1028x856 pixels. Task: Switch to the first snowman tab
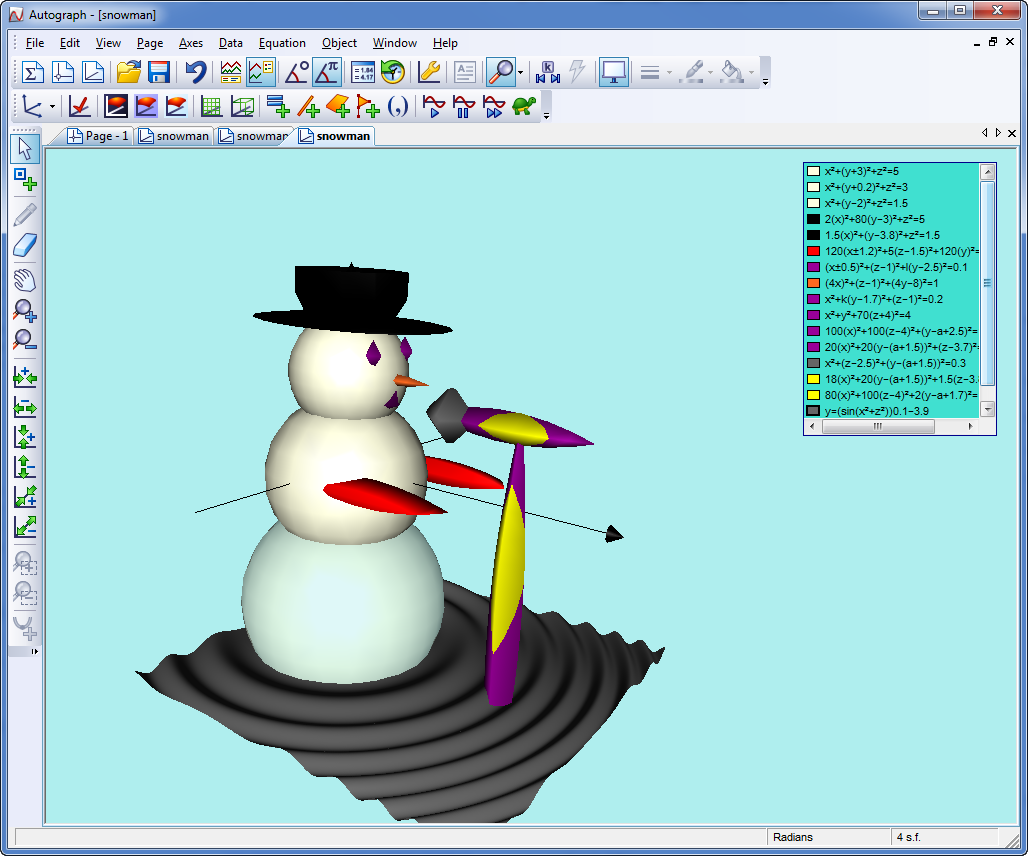(x=175, y=136)
